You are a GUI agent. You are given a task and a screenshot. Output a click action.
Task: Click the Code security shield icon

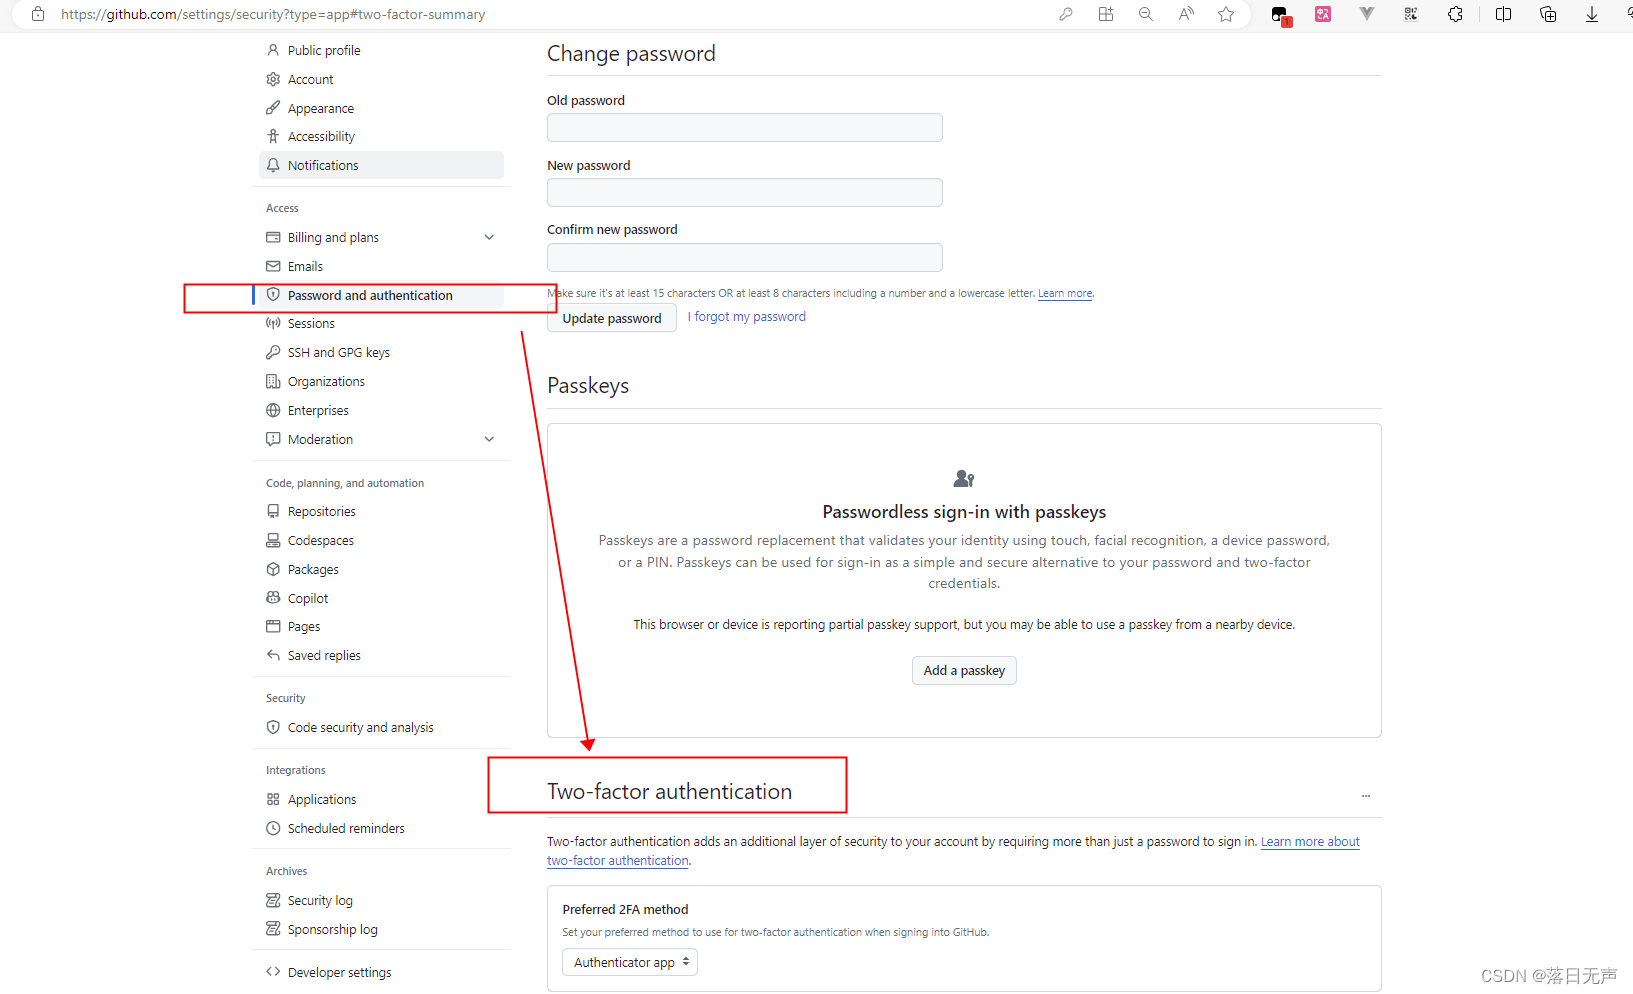[x=273, y=727]
